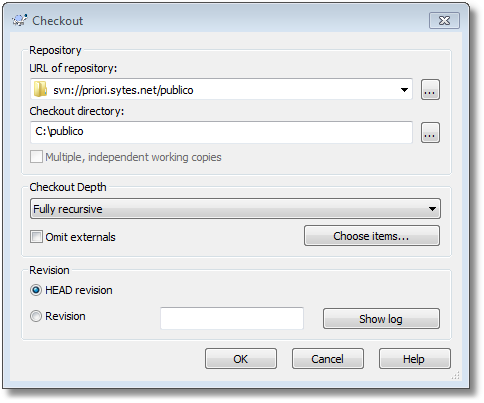Browse for checkout directory with ellipsis button
Image resolution: width=484 pixels, height=403 pixels.
click(430, 133)
